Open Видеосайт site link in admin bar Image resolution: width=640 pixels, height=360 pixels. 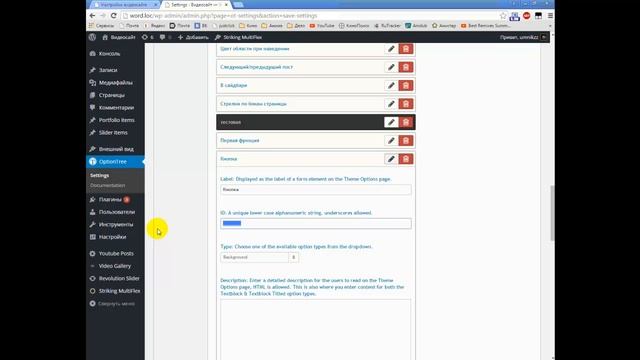[x=119, y=37]
